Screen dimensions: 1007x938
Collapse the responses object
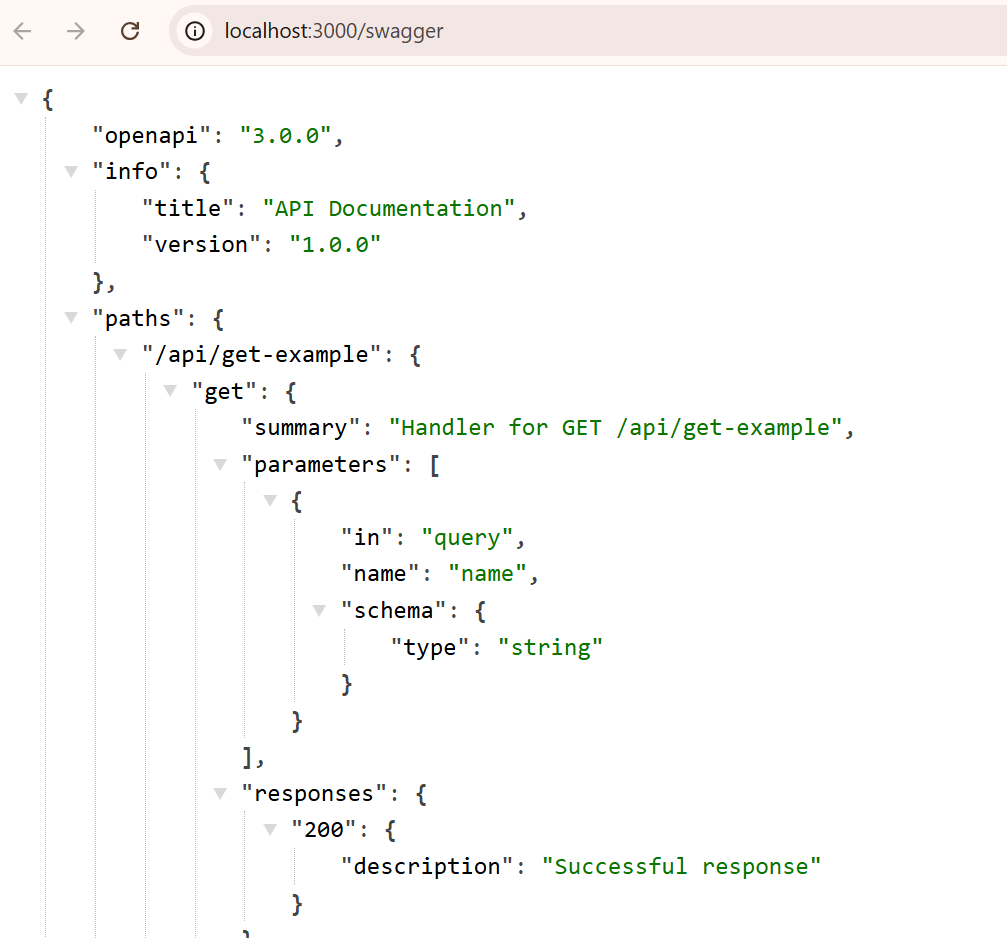(219, 793)
